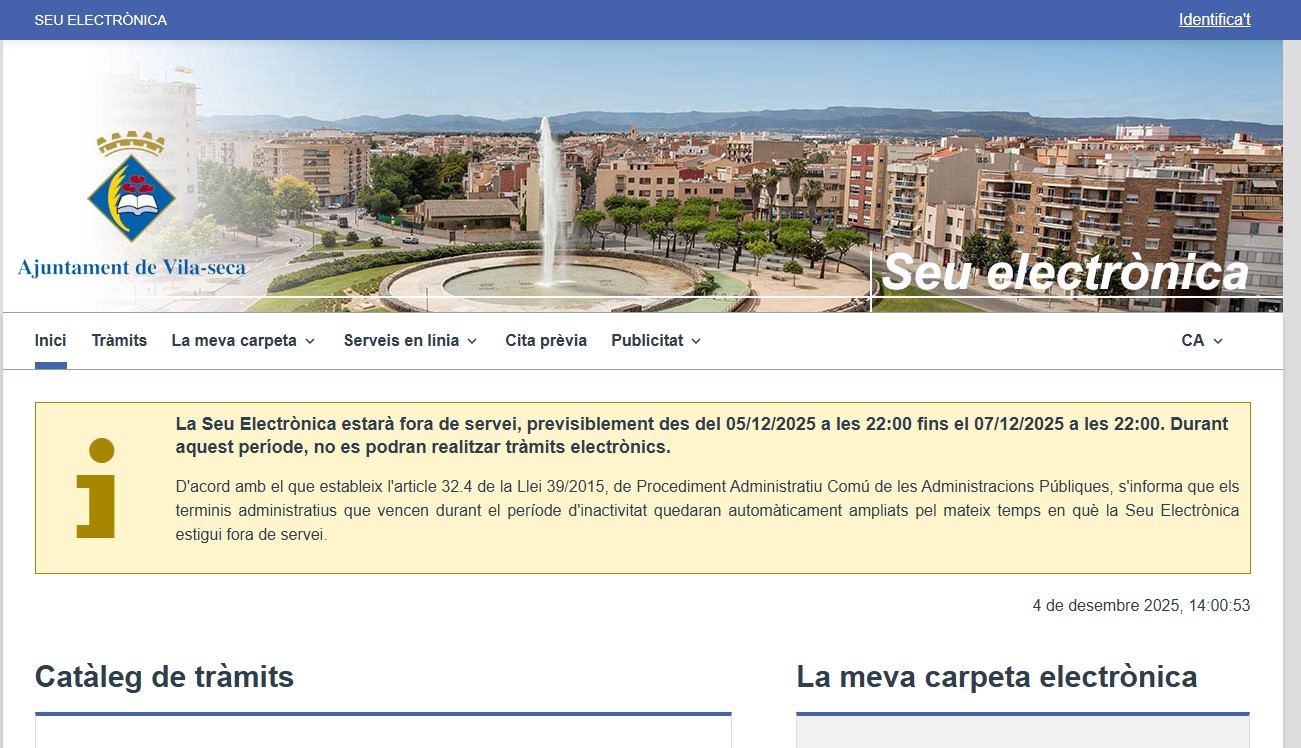Open the La meva carpeta dropdown menu

(x=234, y=341)
